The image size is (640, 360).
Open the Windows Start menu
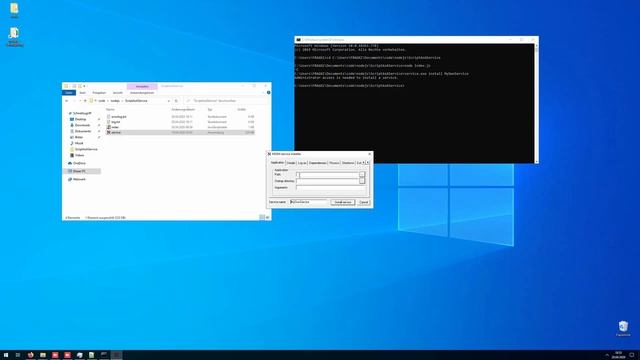coord(6,355)
